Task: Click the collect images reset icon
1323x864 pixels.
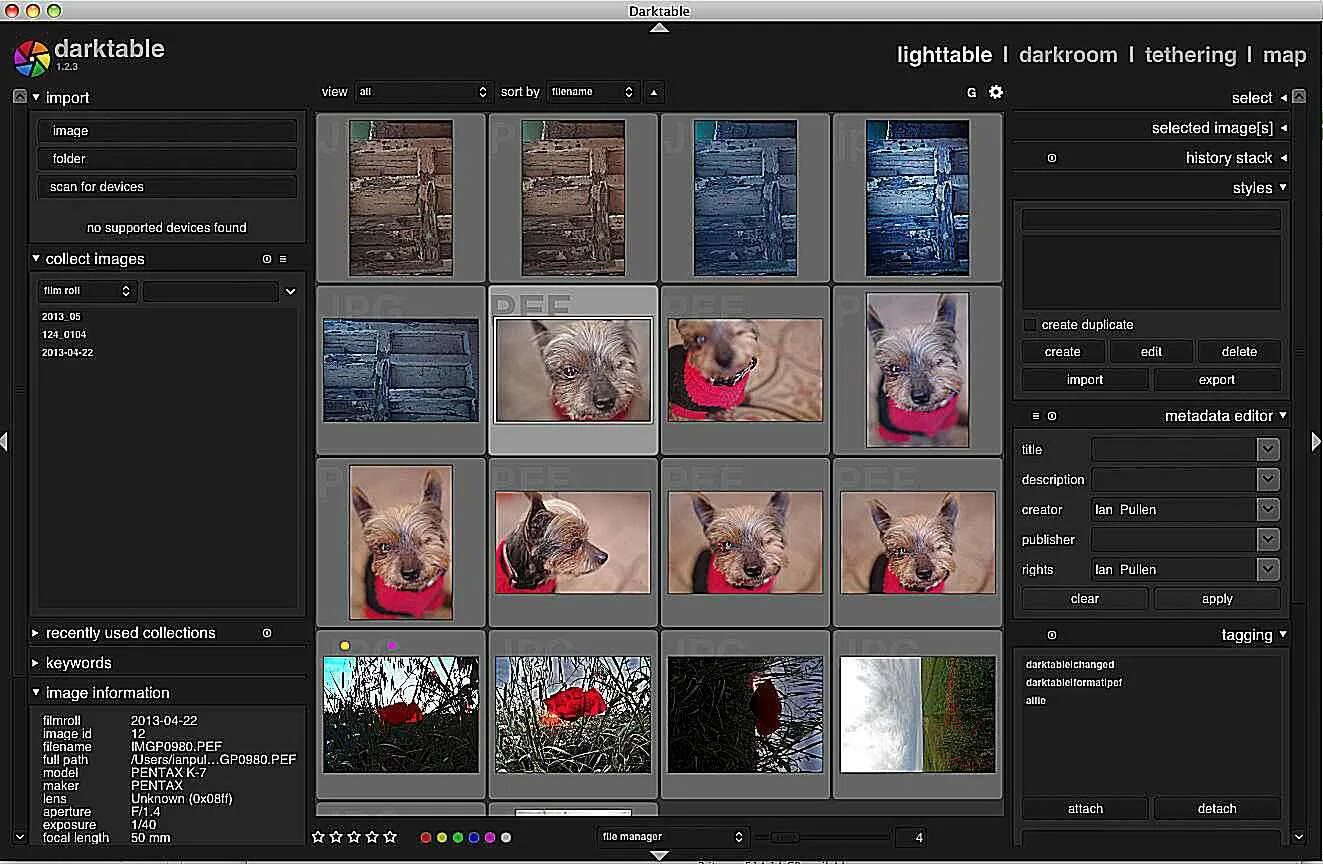Action: [267, 259]
